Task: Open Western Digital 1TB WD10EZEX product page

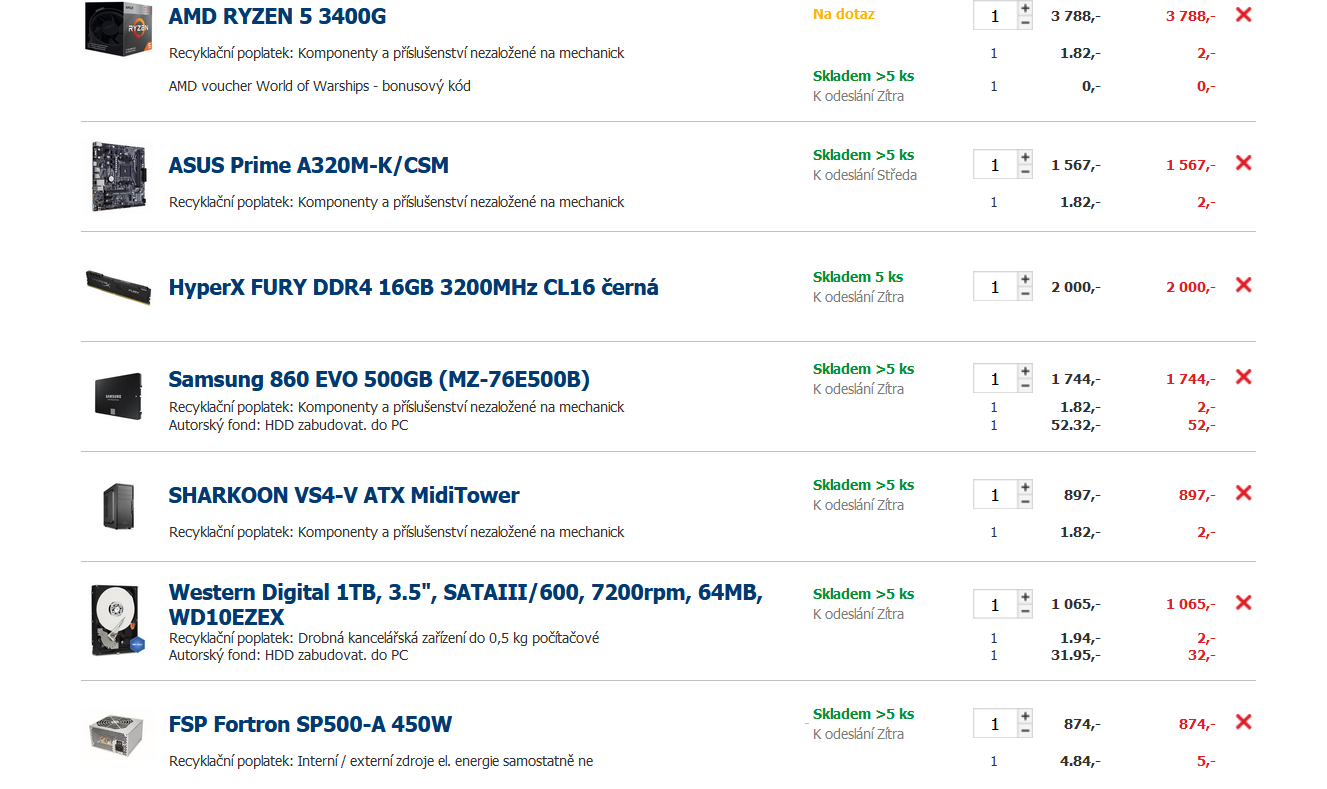Action: click(x=466, y=605)
